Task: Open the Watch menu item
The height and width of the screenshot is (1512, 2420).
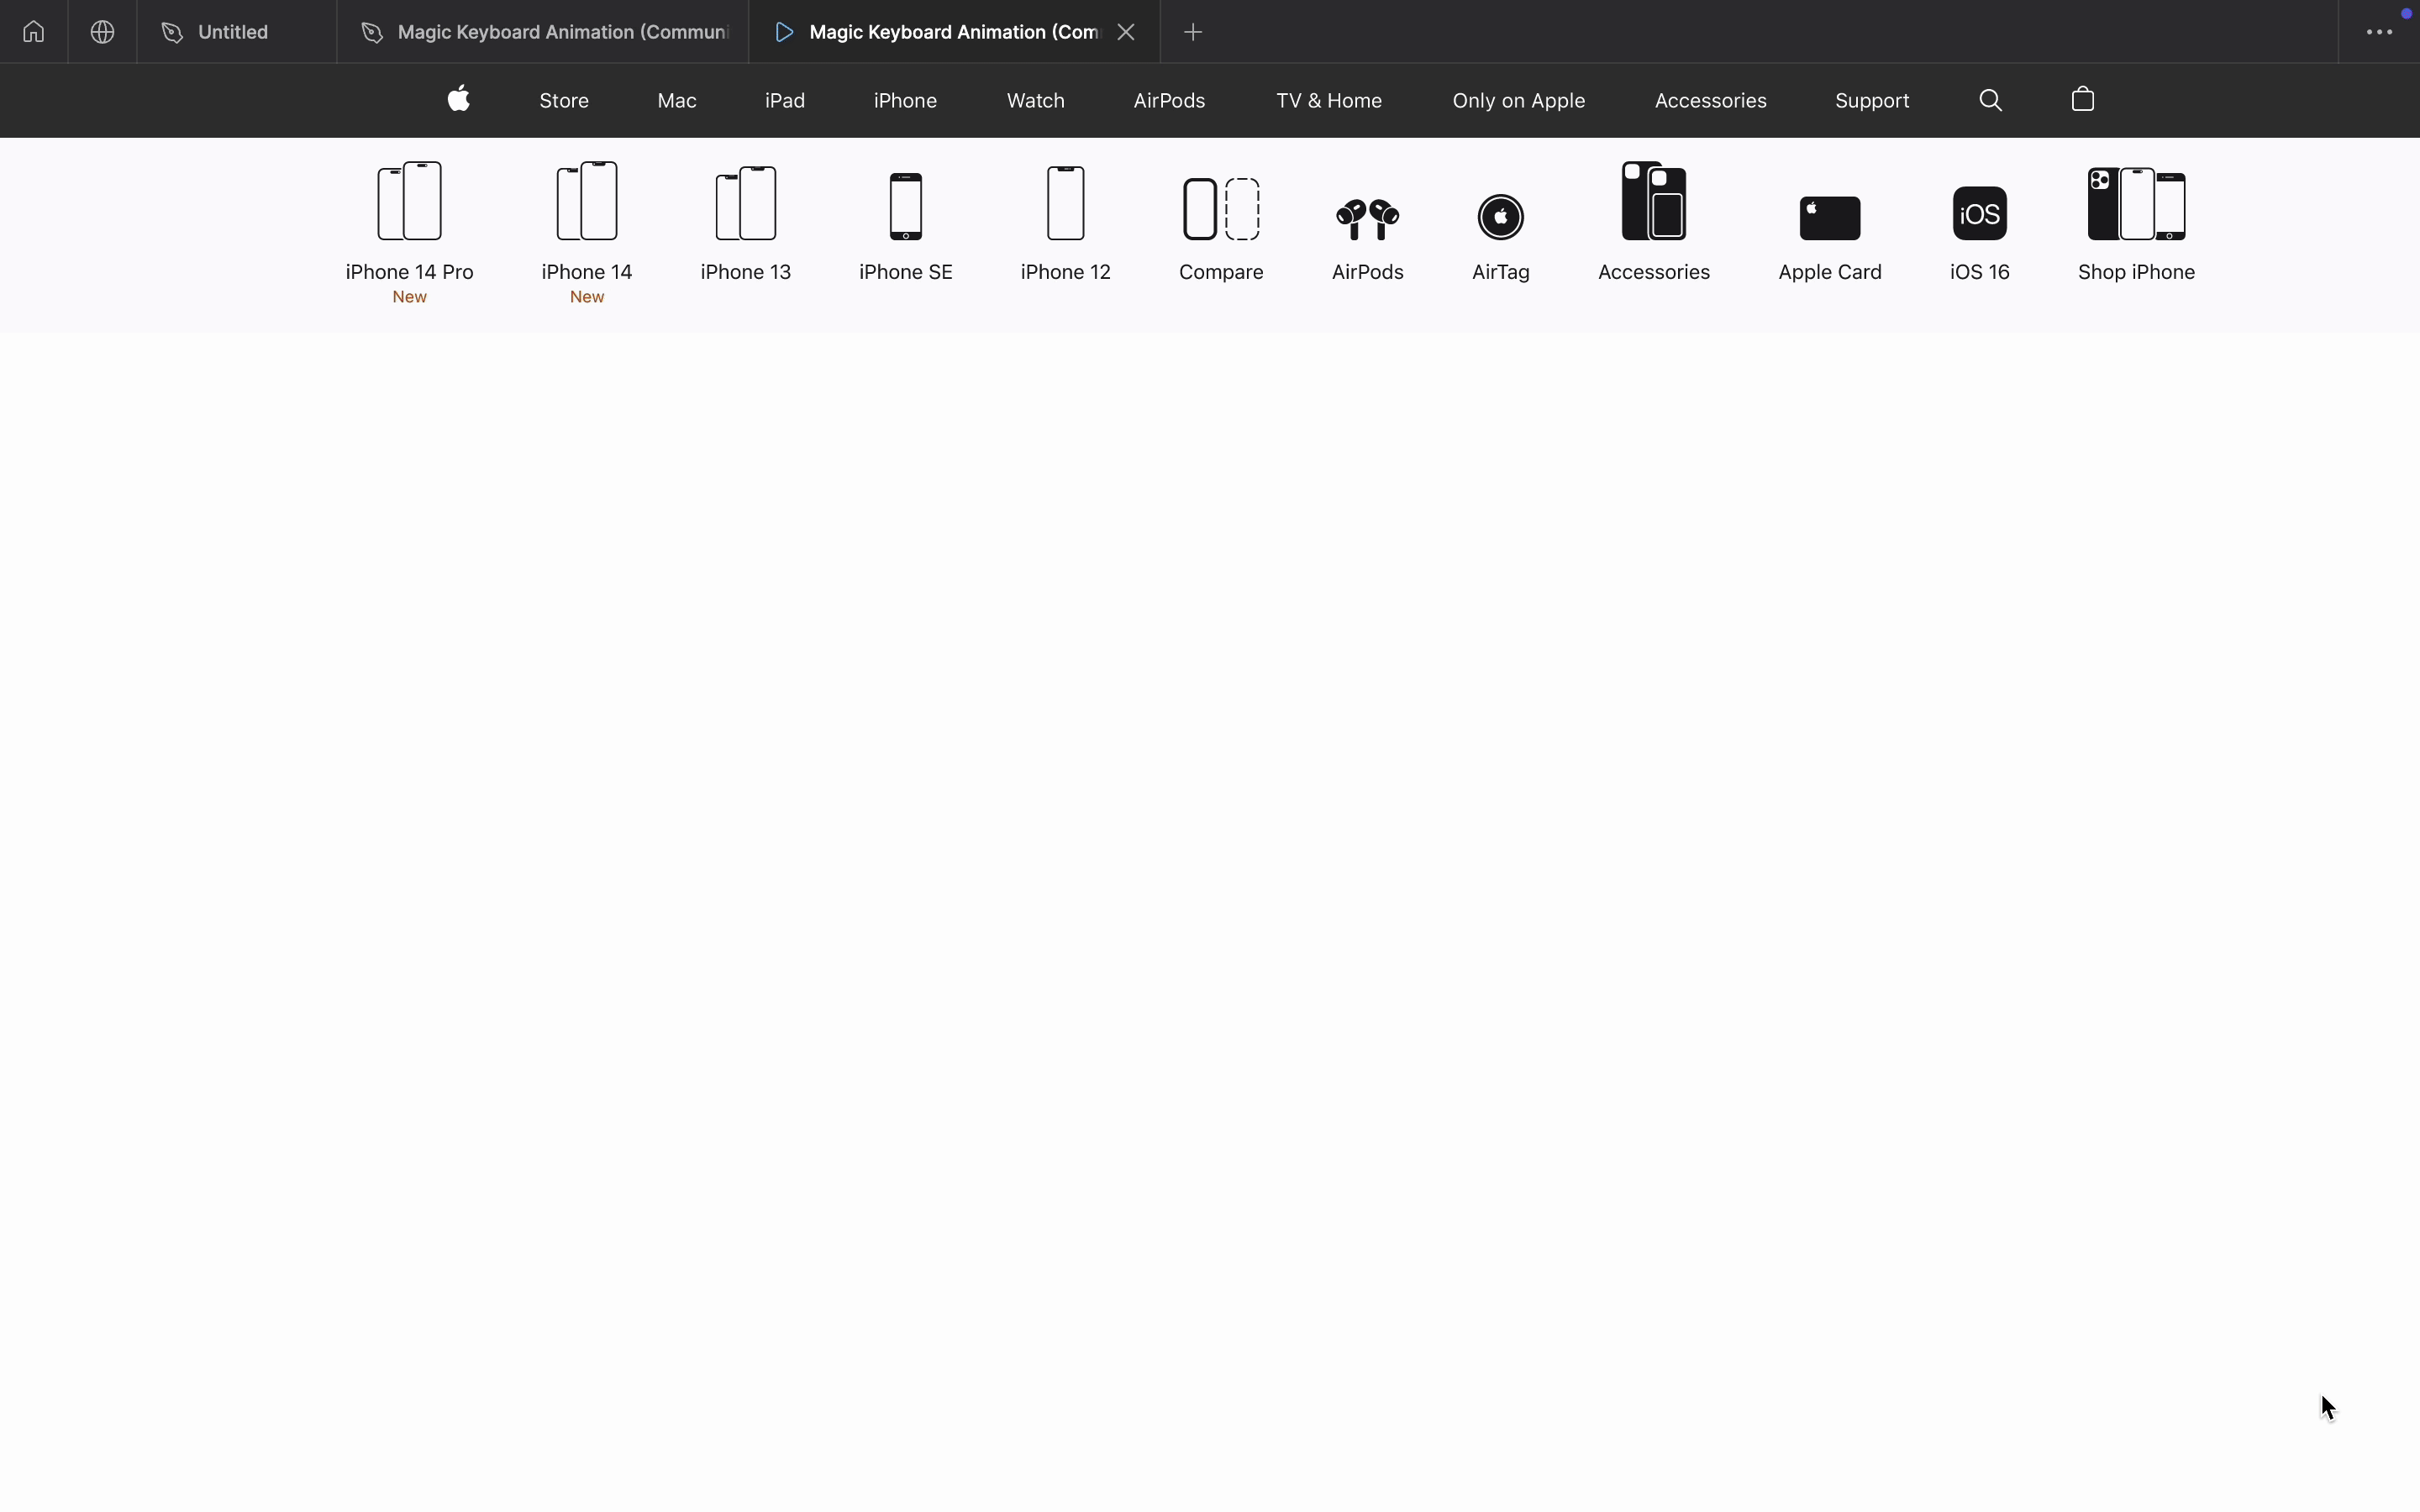Action: (x=1036, y=101)
